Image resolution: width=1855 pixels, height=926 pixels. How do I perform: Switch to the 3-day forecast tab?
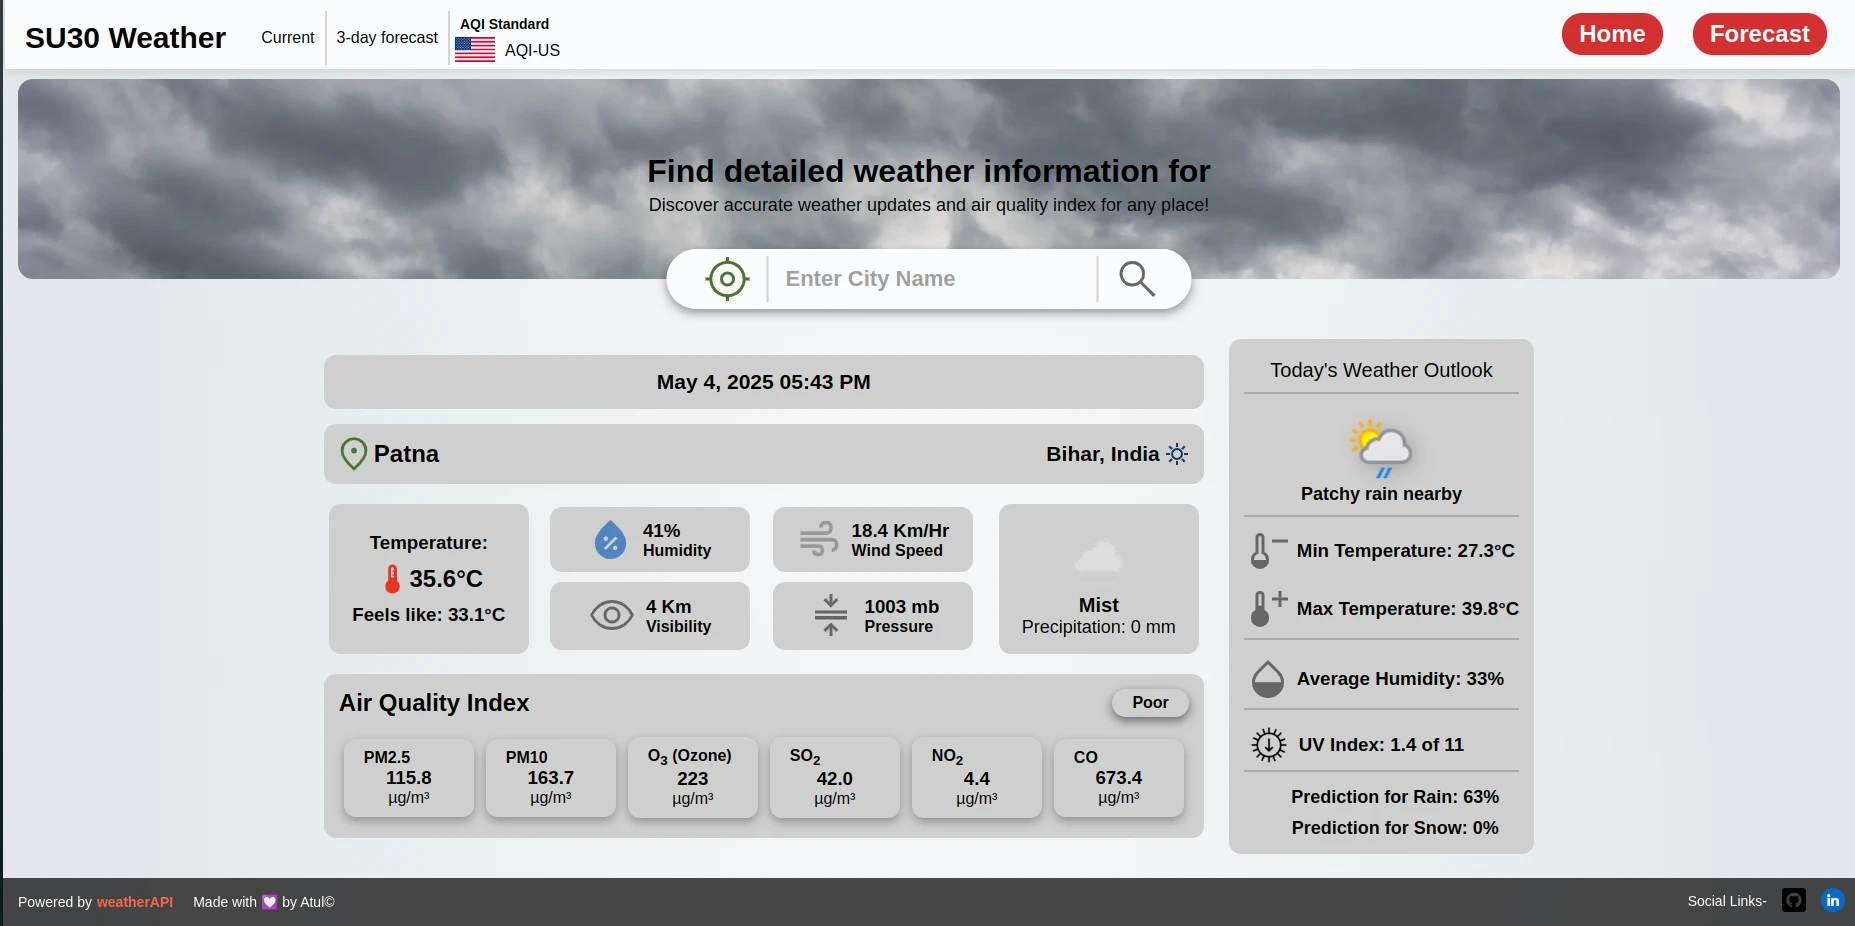[387, 38]
